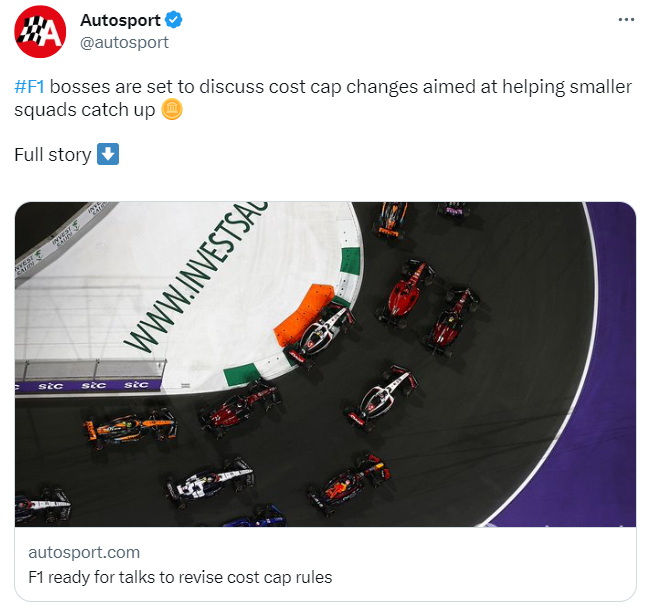Click the orange McLaren car in photo

pos(130,427)
